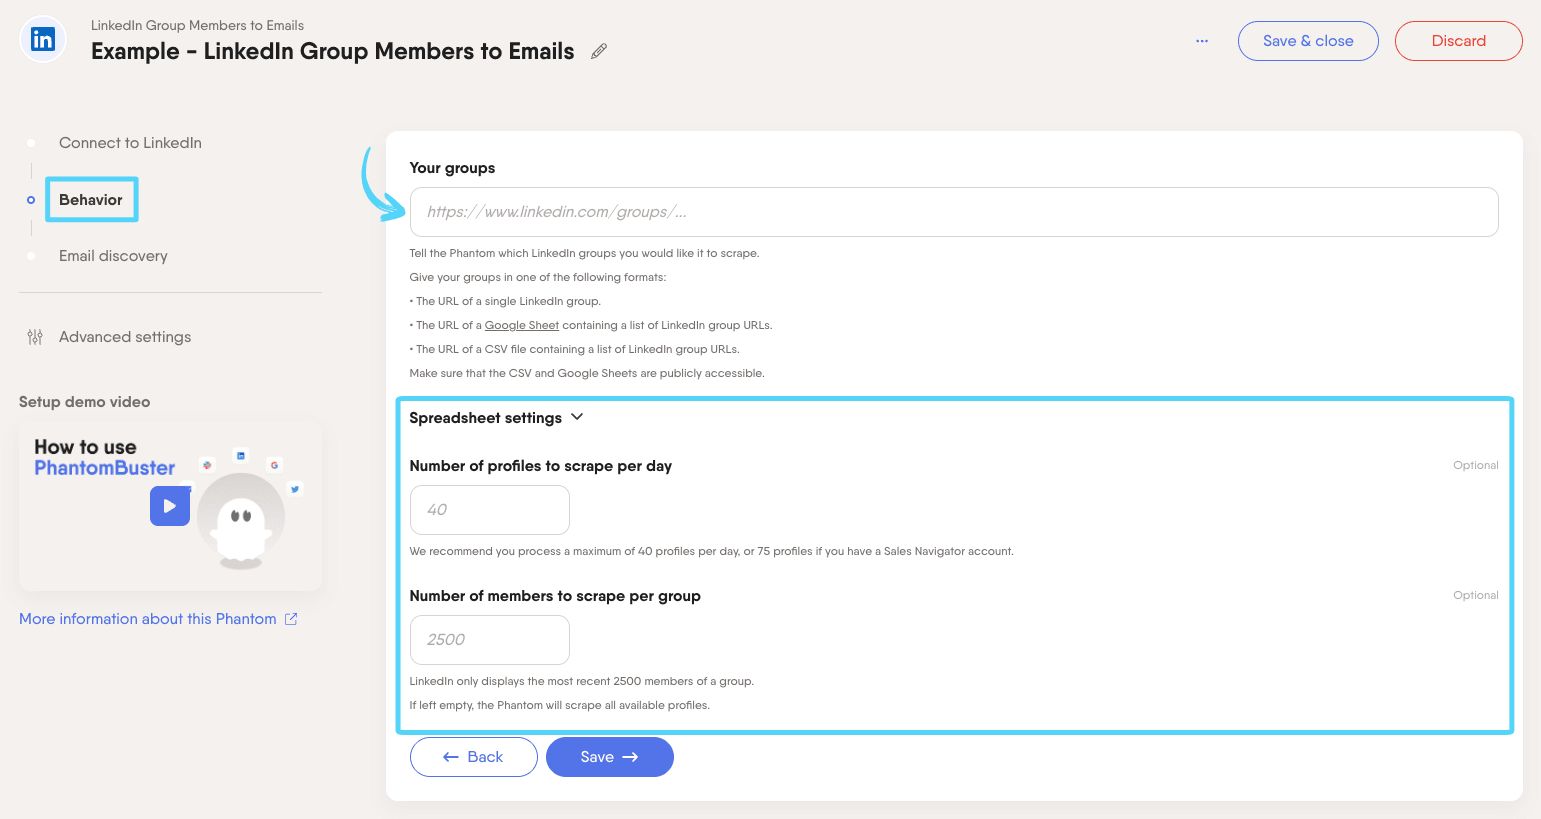Open Advanced settings
Image resolution: width=1541 pixels, height=819 pixels.
click(x=125, y=337)
